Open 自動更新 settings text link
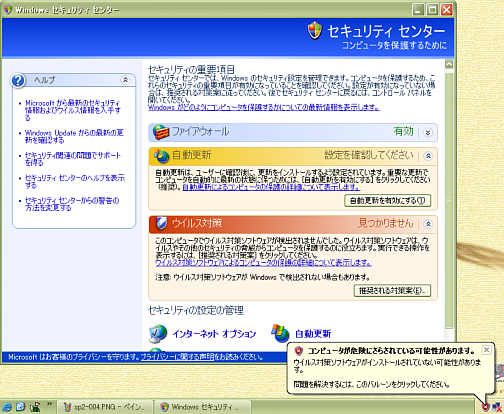Image resolution: width=504 pixels, height=414 pixels. click(x=313, y=334)
